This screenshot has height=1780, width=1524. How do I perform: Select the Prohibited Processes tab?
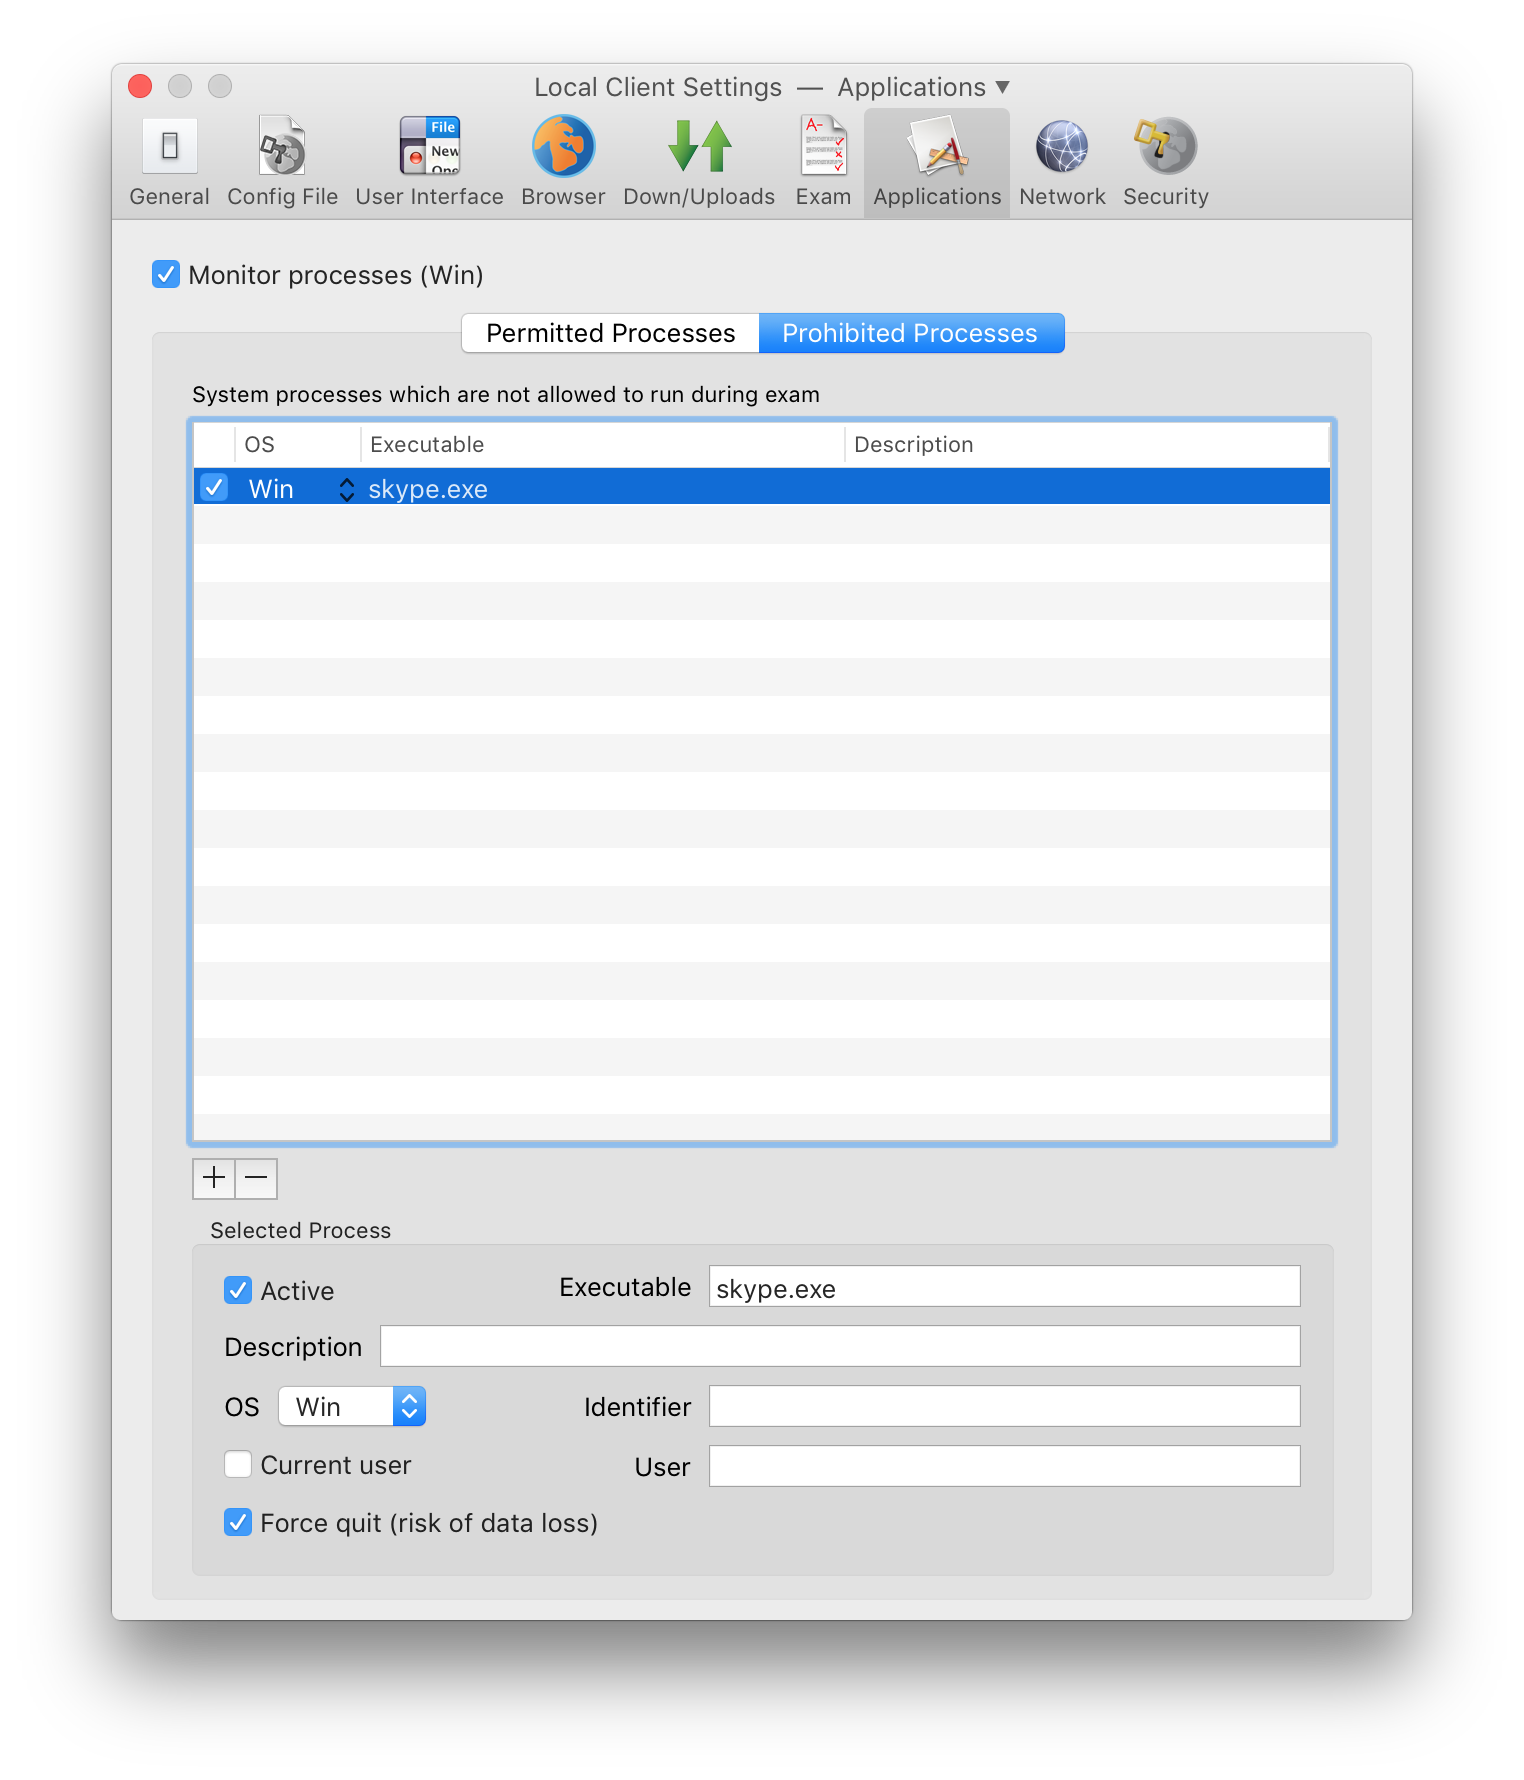[x=911, y=333]
